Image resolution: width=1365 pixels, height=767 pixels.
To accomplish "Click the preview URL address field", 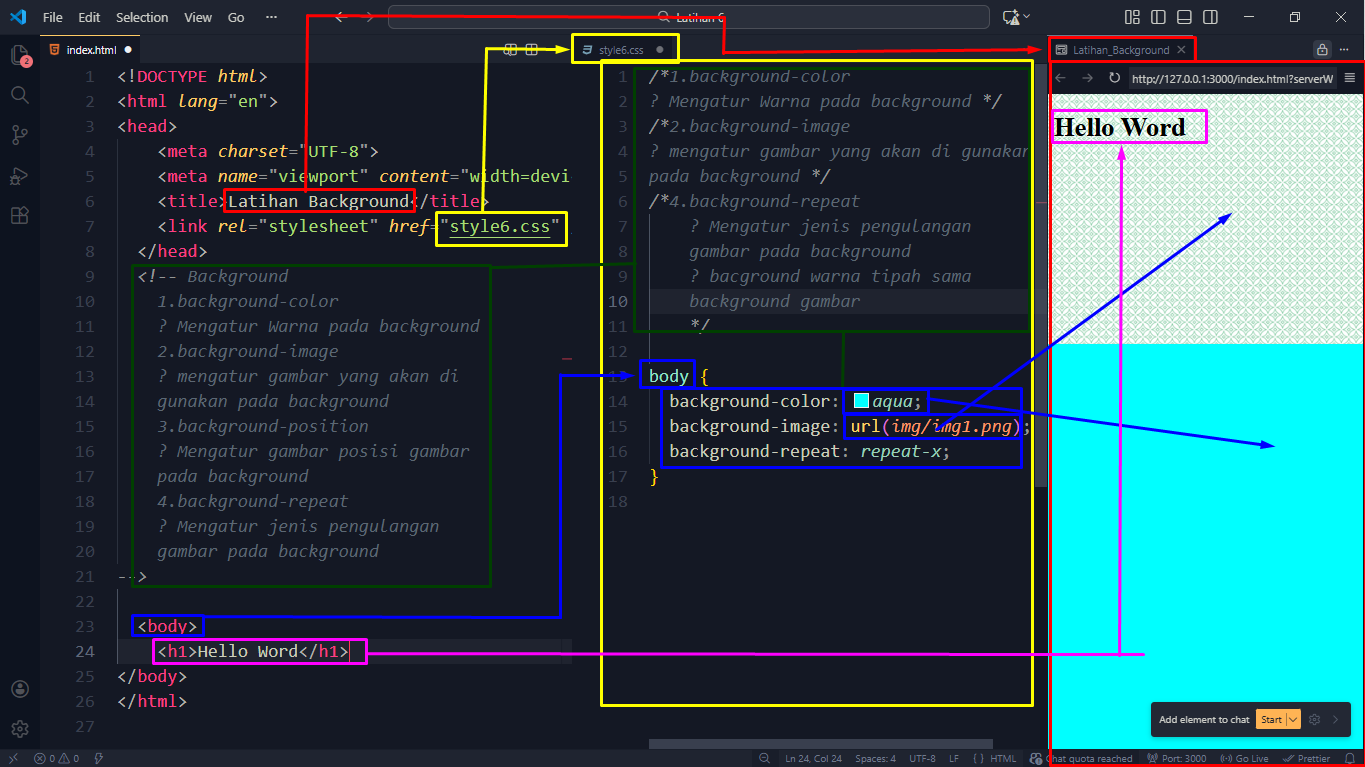I will (1232, 78).
